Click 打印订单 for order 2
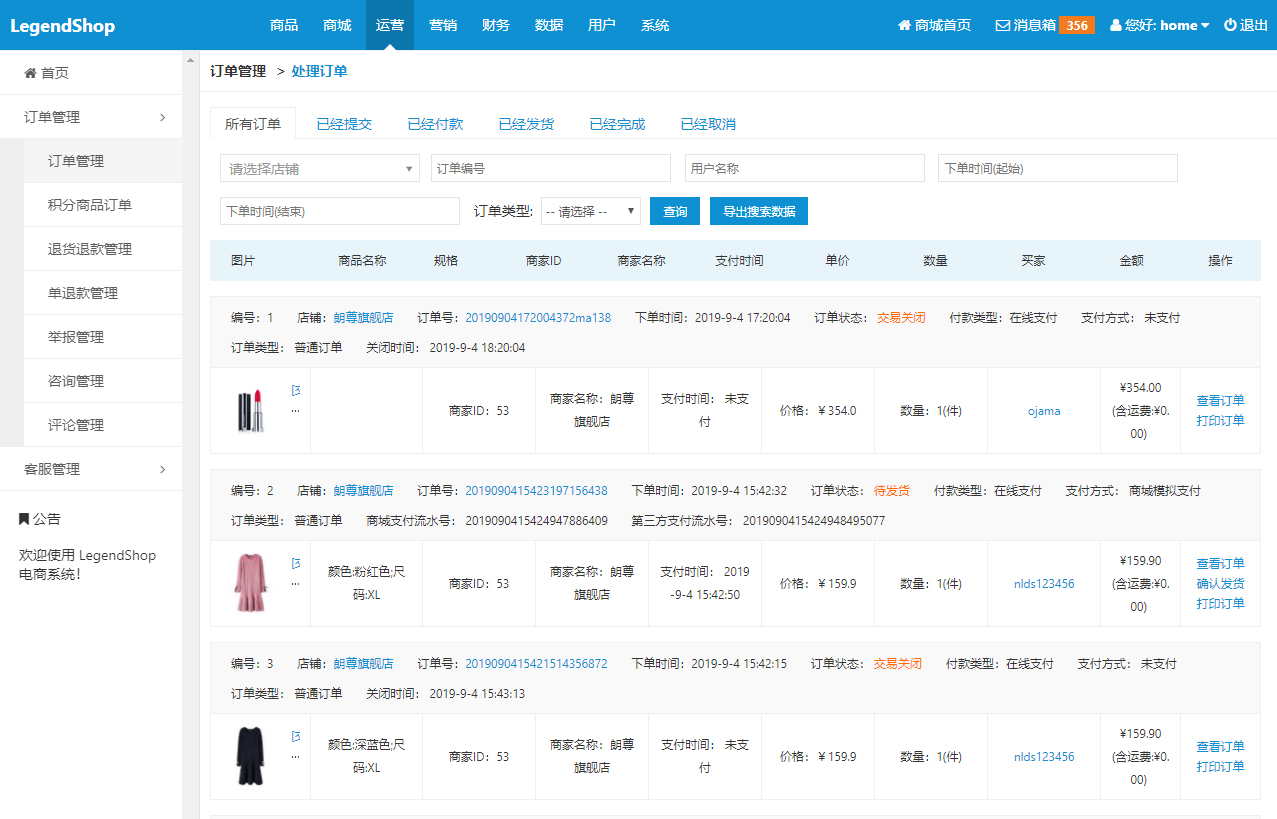Viewport: 1277px width, 819px height. (1220, 603)
